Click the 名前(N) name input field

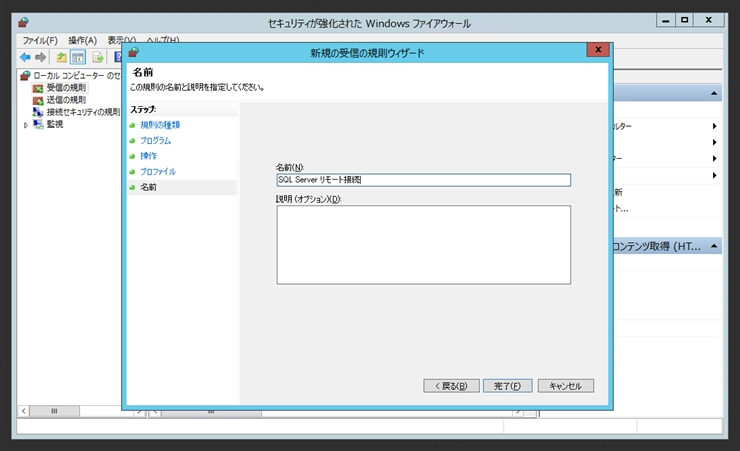coord(423,180)
